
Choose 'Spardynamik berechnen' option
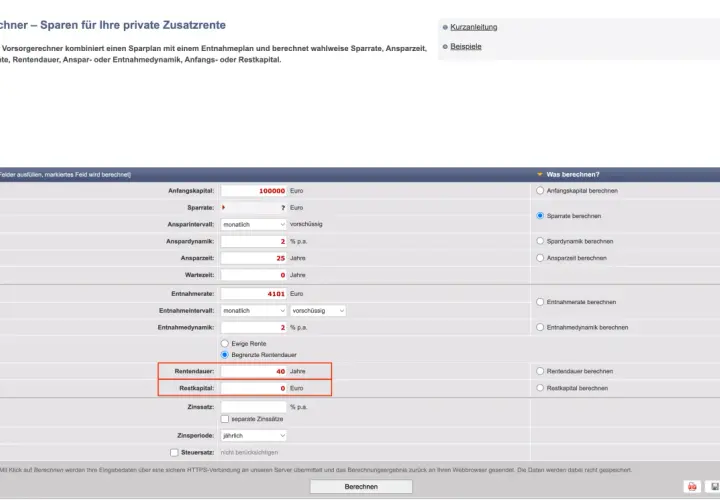tap(540, 241)
